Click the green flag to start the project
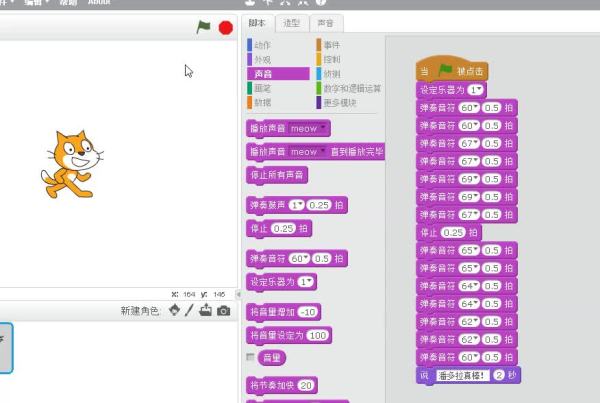 click(203, 27)
